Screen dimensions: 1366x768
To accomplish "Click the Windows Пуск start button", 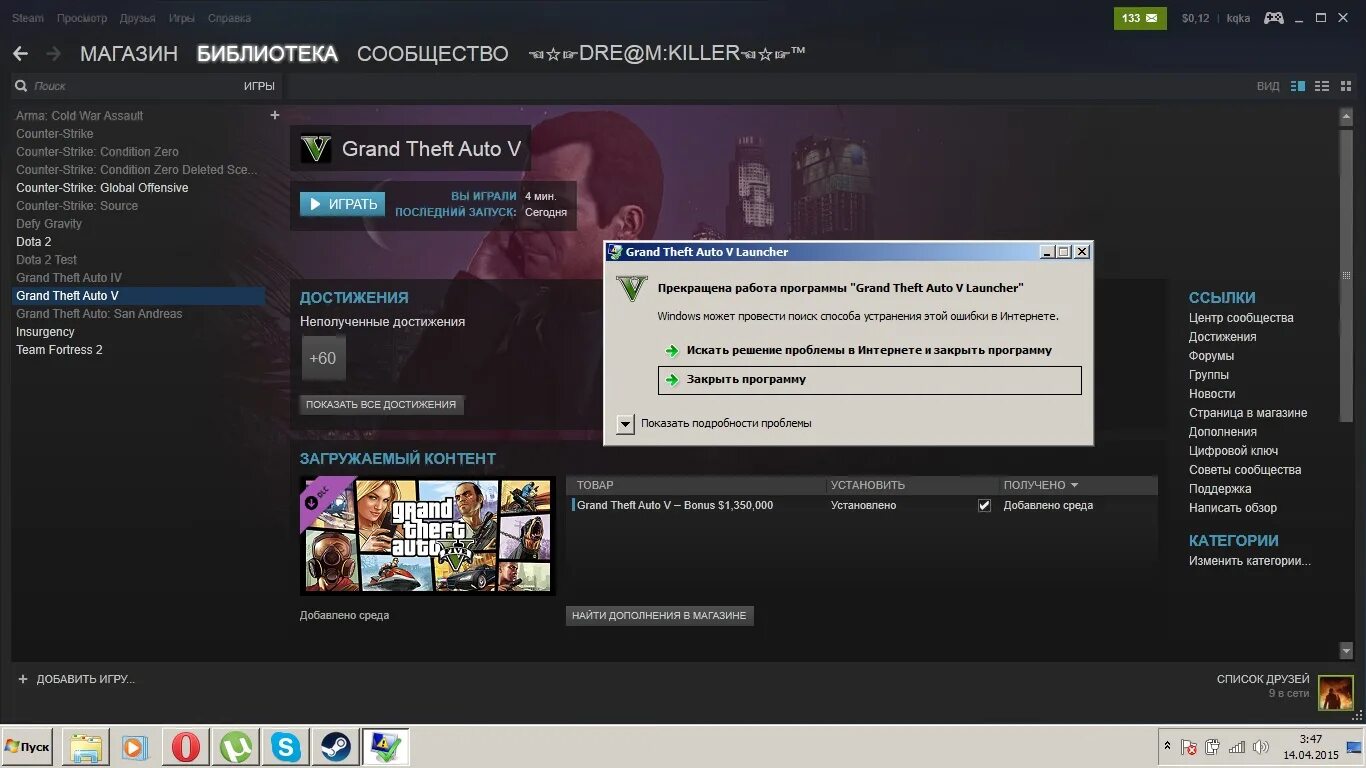I will pyautogui.click(x=27, y=747).
